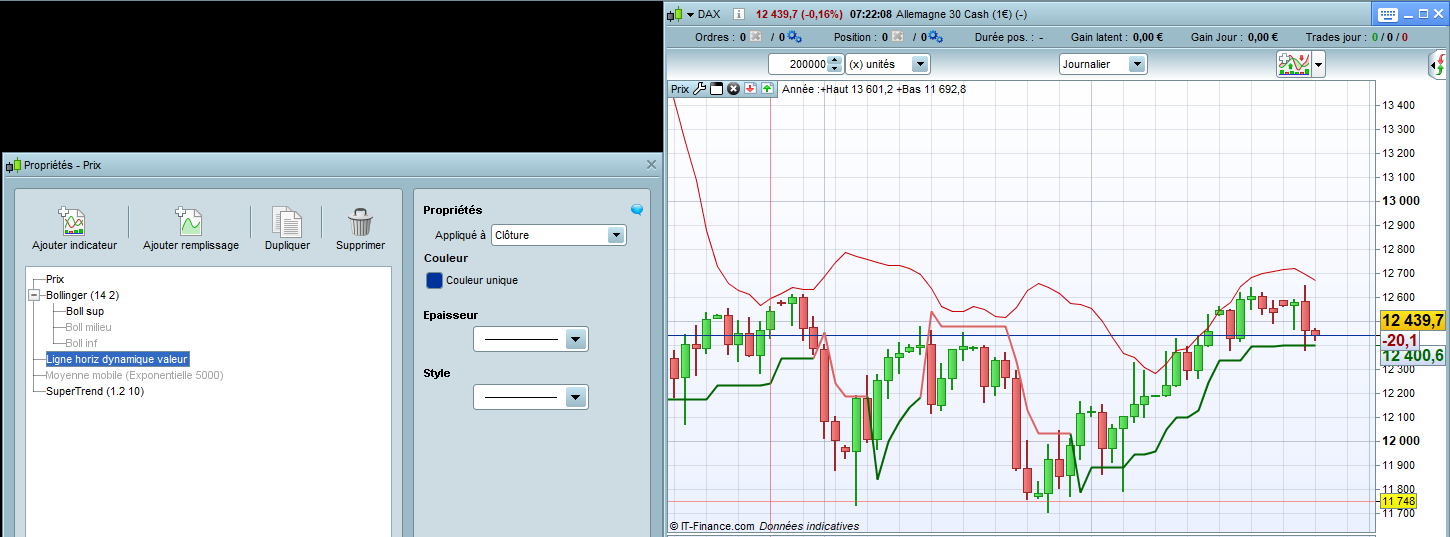Click the candlestick icon beside DAX title
The image size is (1450, 537).
point(676,14)
